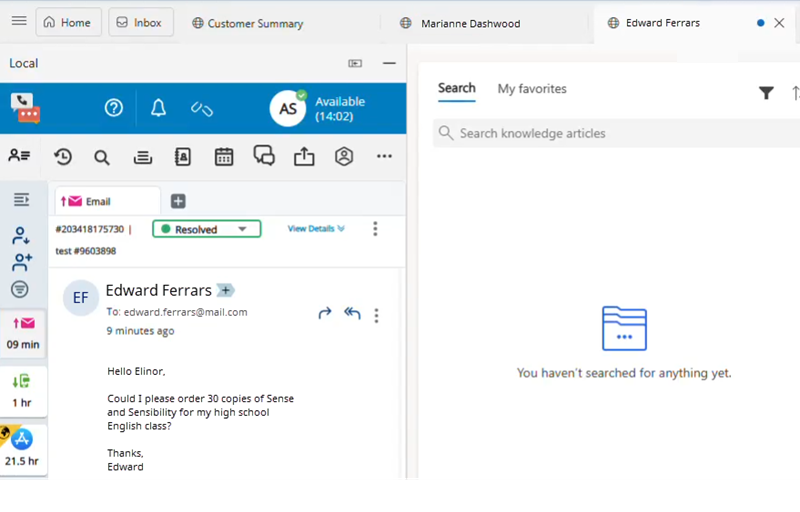
Task: Open the toolbar more options ellipsis
Action: point(384,157)
